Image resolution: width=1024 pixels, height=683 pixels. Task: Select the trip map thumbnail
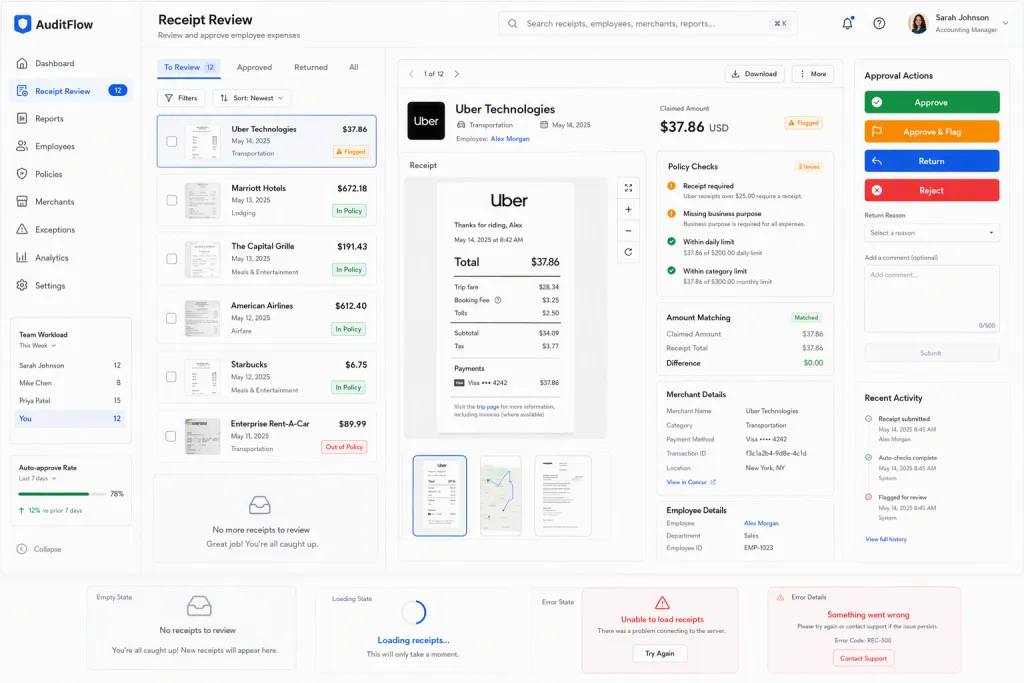click(501, 496)
